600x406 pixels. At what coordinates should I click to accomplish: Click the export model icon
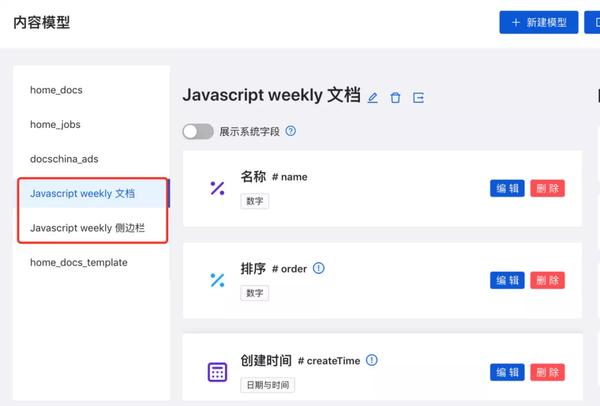418,98
